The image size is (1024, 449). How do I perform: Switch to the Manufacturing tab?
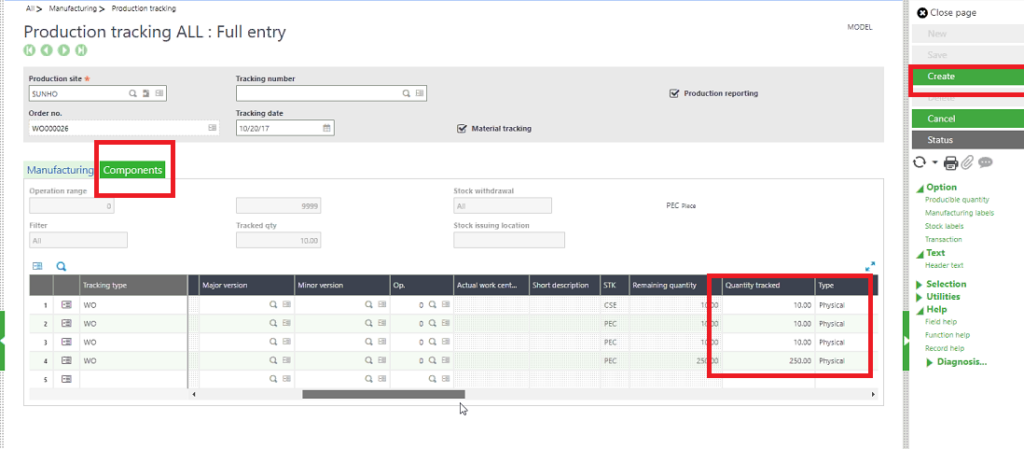pos(60,171)
